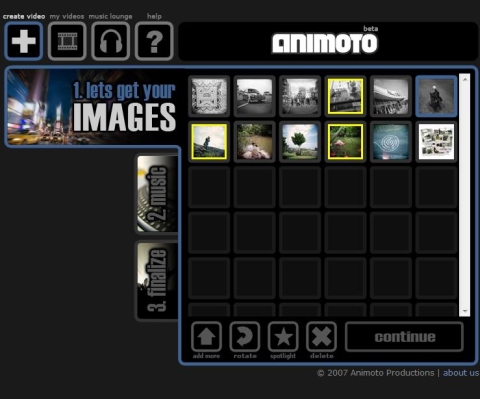Image resolution: width=480 pixels, height=399 pixels.
Task: Open the help question mark icon
Action: click(x=154, y=41)
